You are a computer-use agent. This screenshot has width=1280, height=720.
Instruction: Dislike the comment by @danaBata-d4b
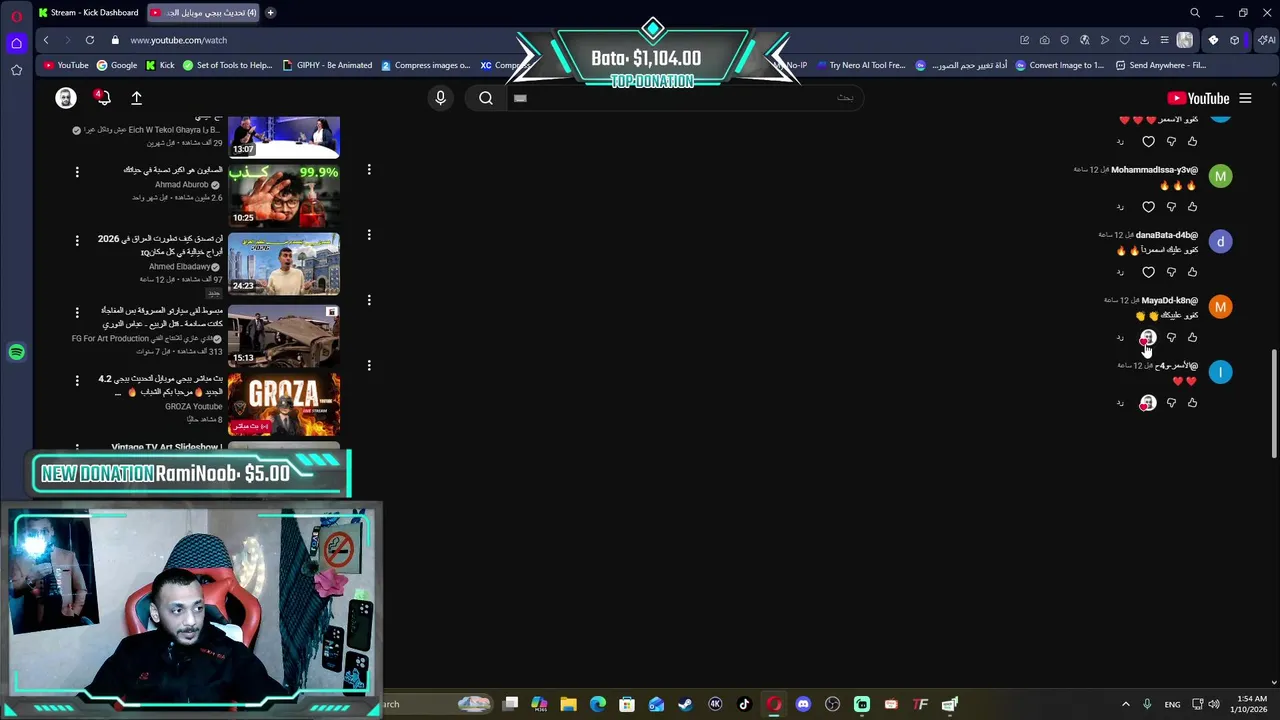(x=1171, y=272)
